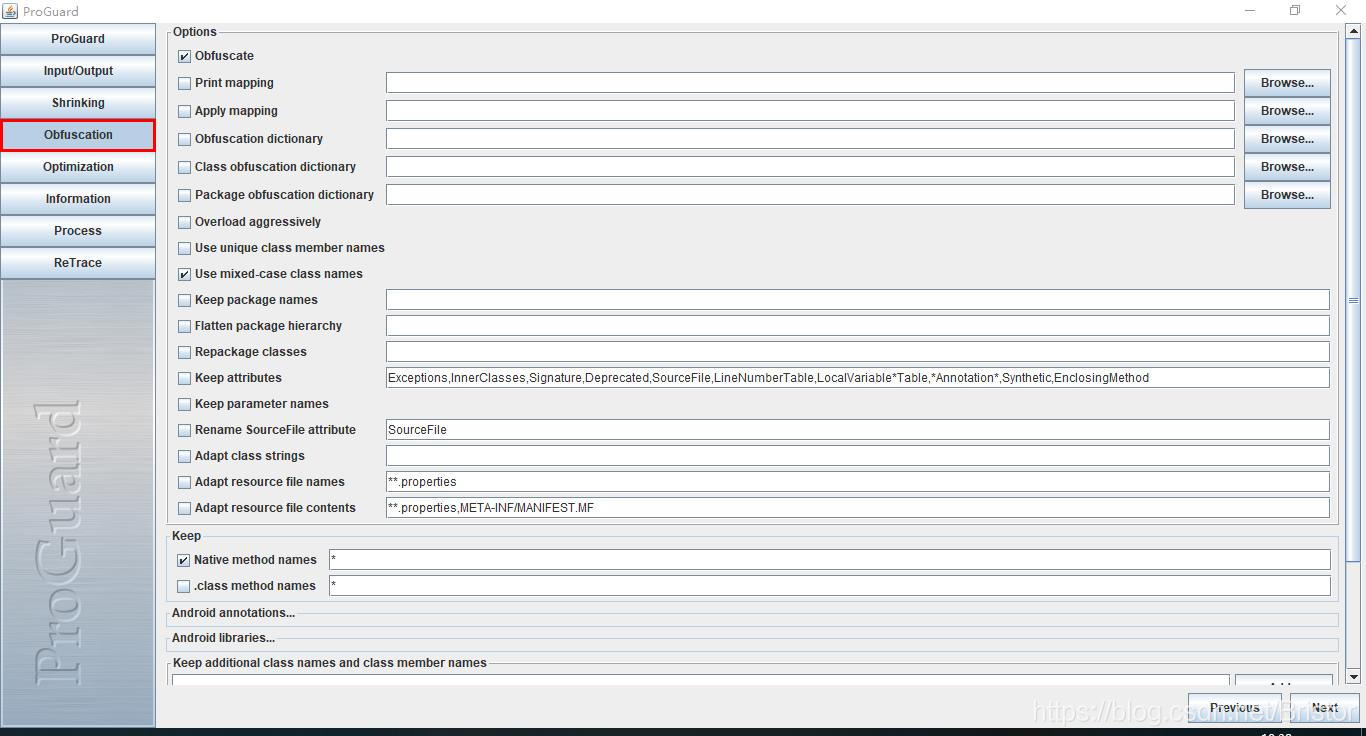1366x736 pixels.
Task: Expand the Android libraries section
Action: [x=223, y=638]
